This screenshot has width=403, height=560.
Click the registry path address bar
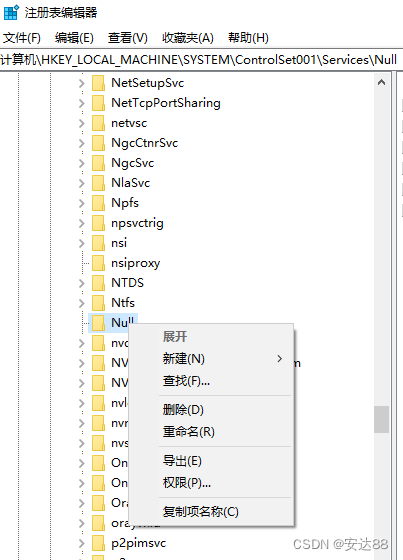tap(200, 60)
